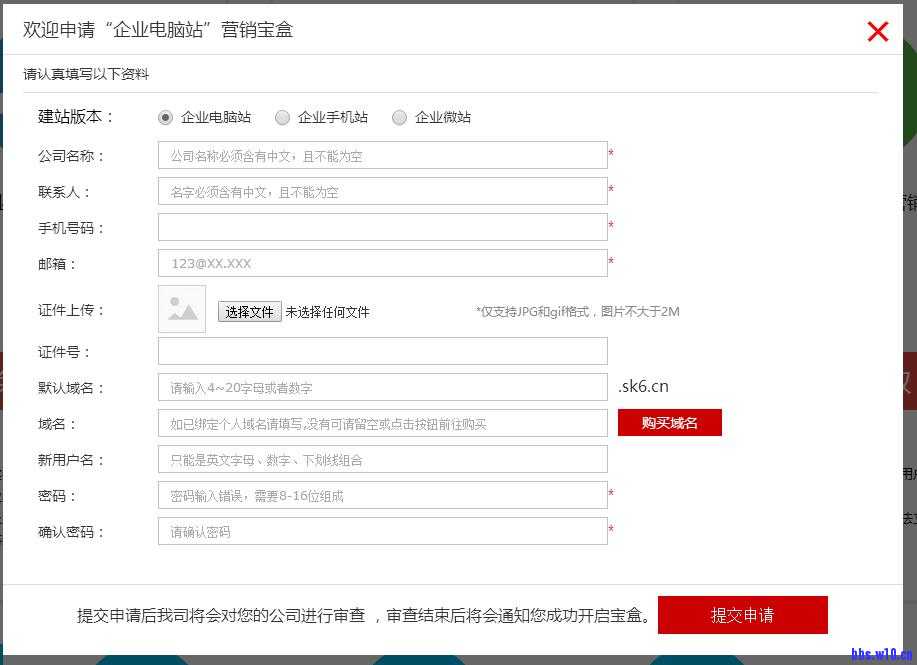Click the 邮箱 email field
The height and width of the screenshot is (665, 917).
382,264
